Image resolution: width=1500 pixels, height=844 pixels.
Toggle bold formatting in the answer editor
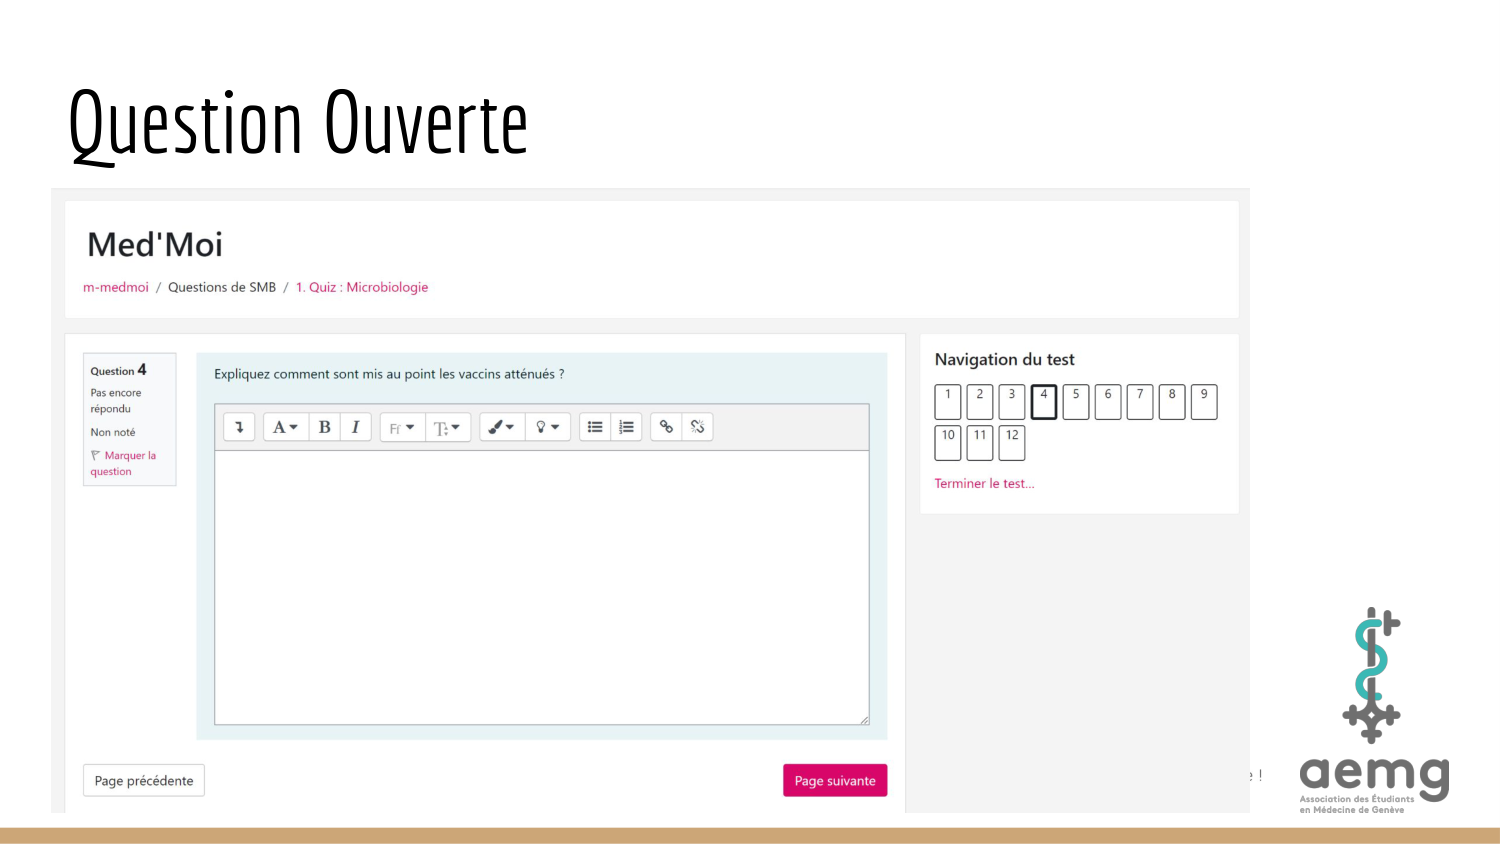point(324,426)
